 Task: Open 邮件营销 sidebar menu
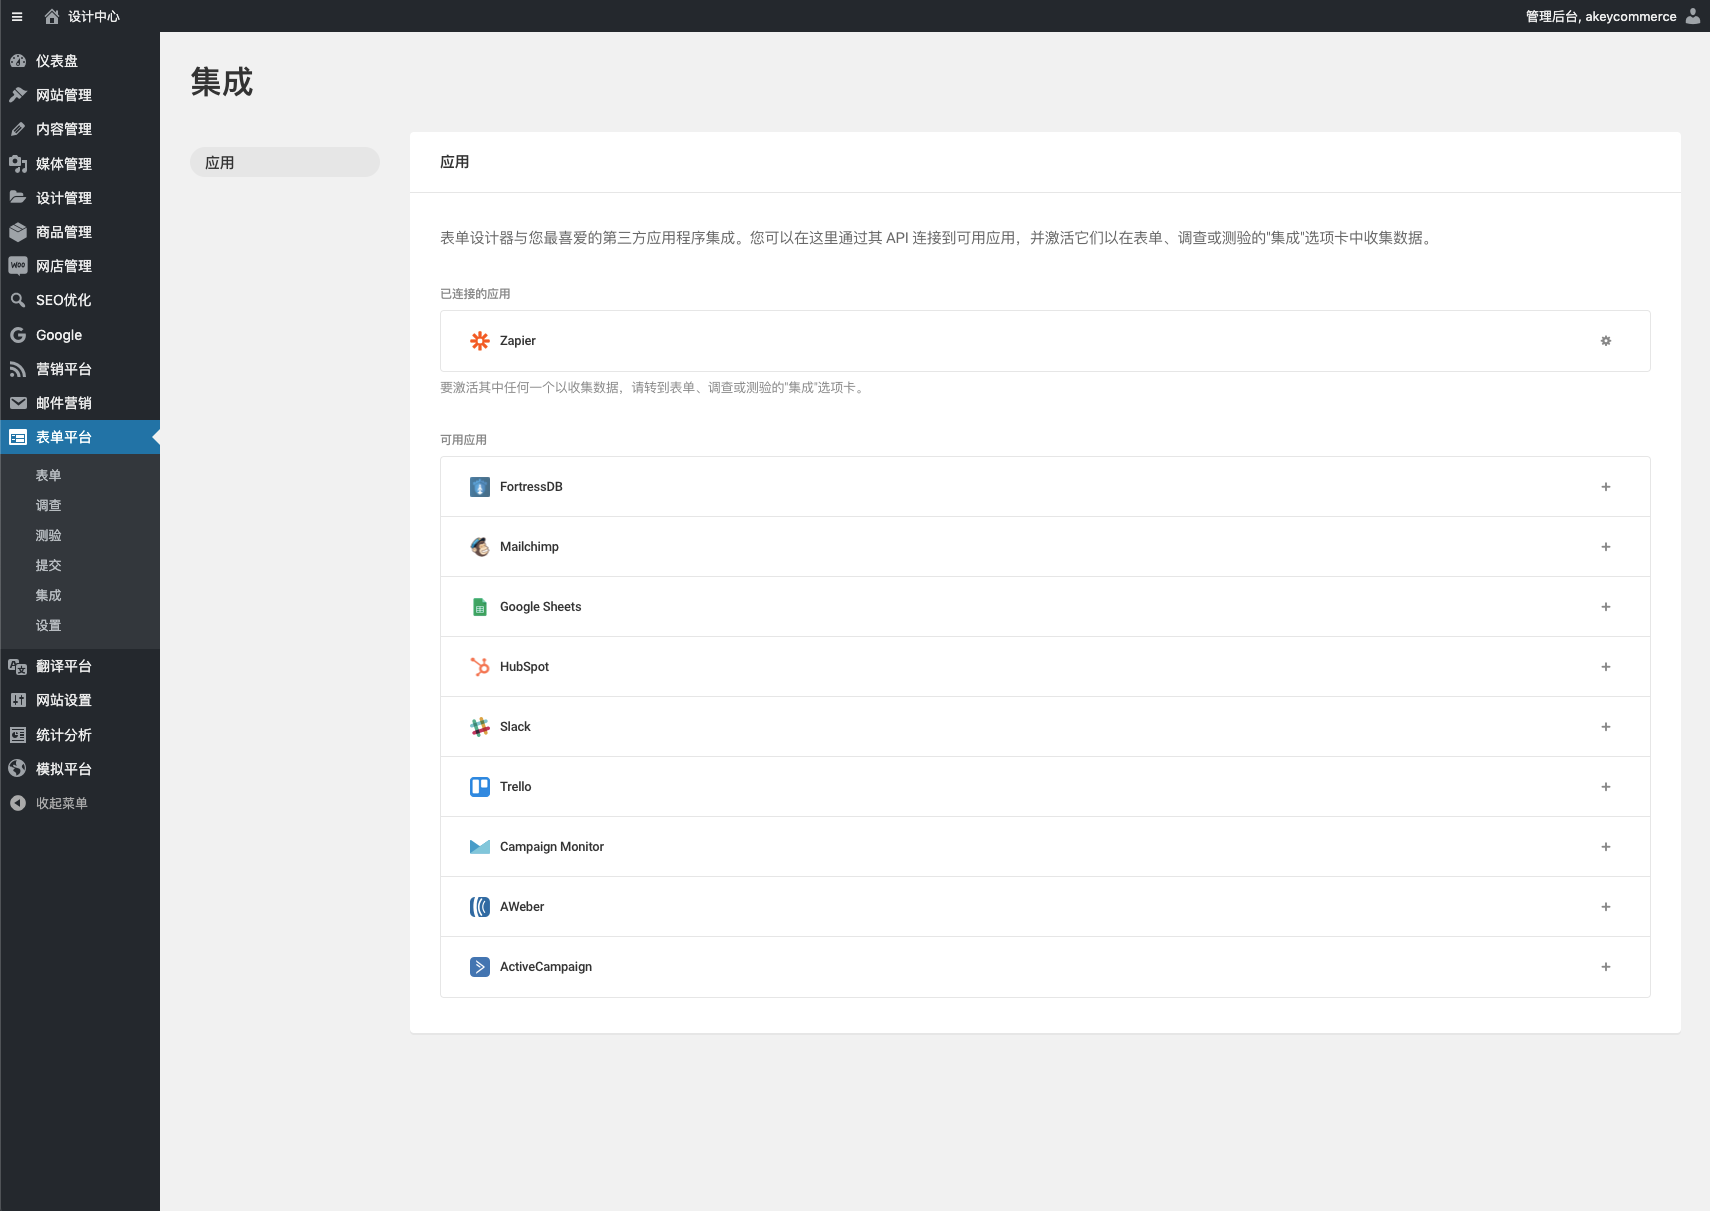pyautogui.click(x=80, y=403)
